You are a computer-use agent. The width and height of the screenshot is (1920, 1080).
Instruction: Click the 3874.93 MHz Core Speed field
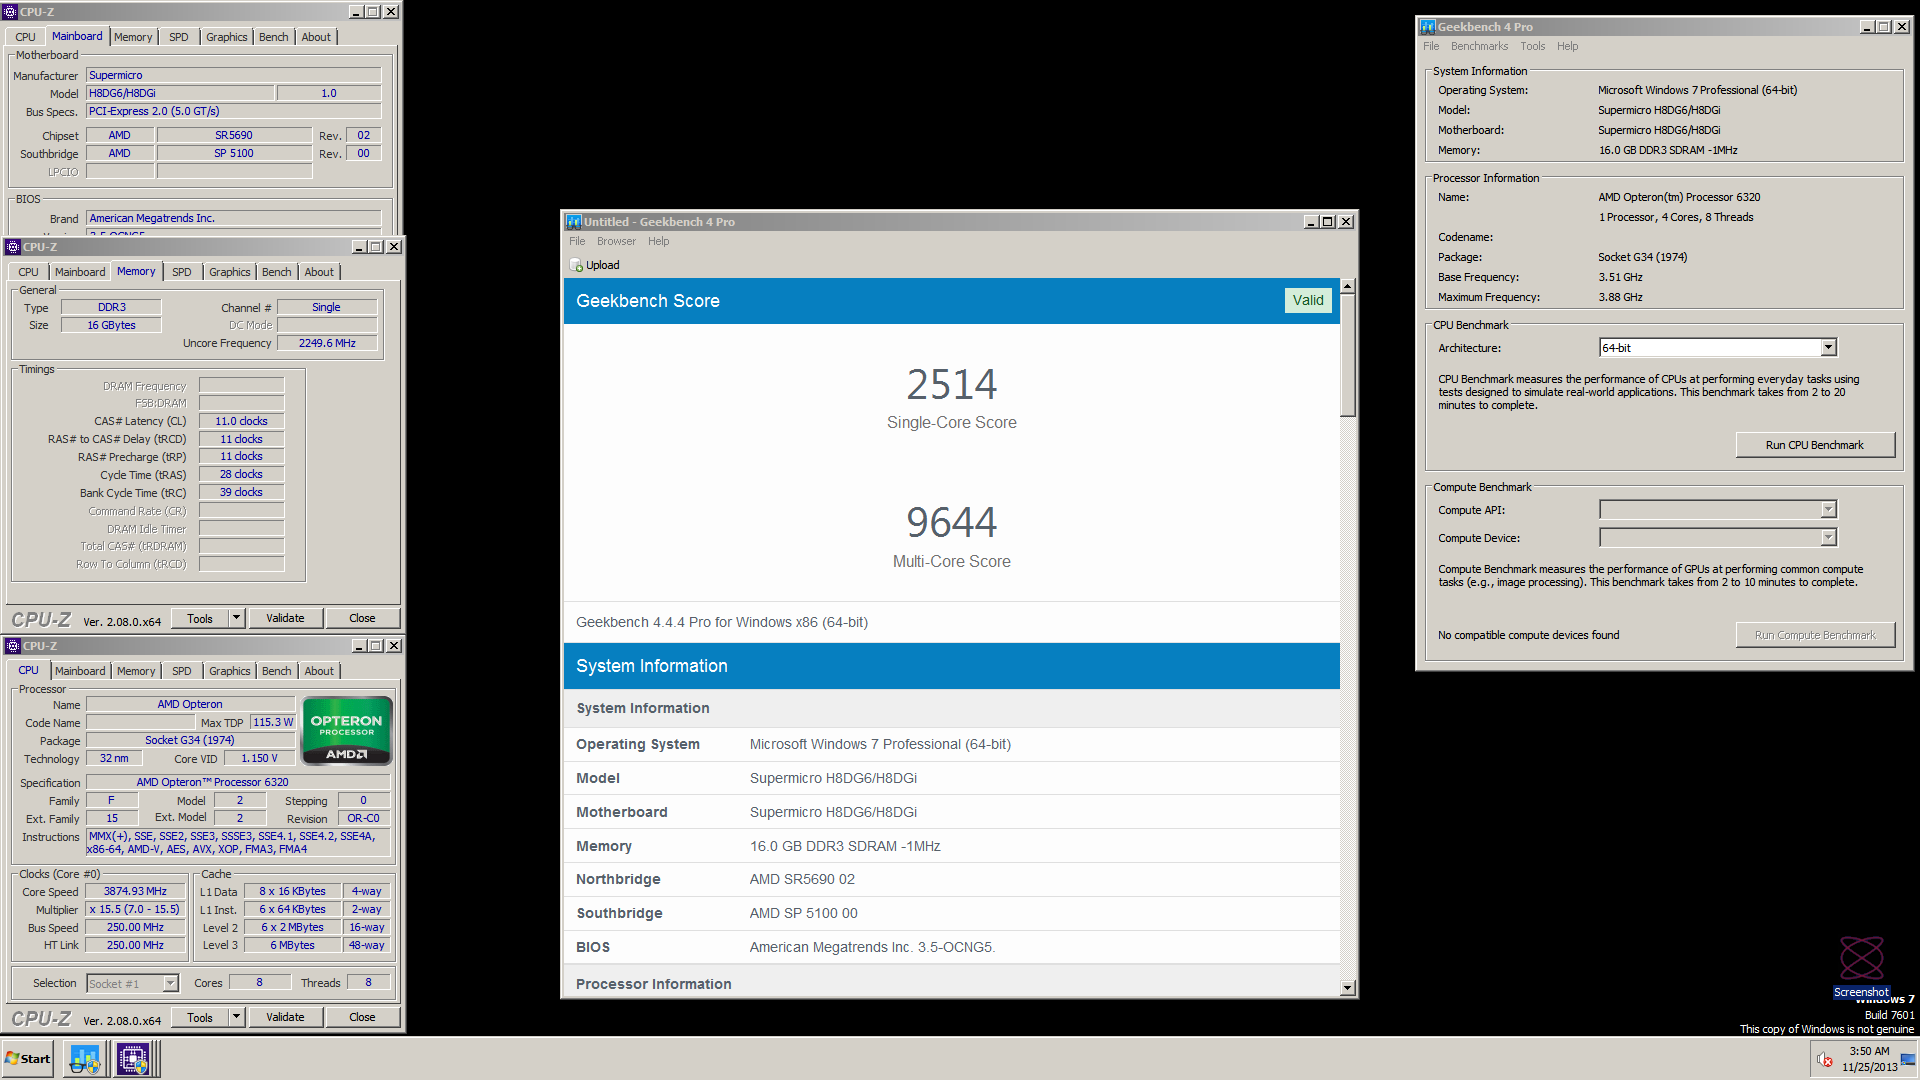pos(135,891)
